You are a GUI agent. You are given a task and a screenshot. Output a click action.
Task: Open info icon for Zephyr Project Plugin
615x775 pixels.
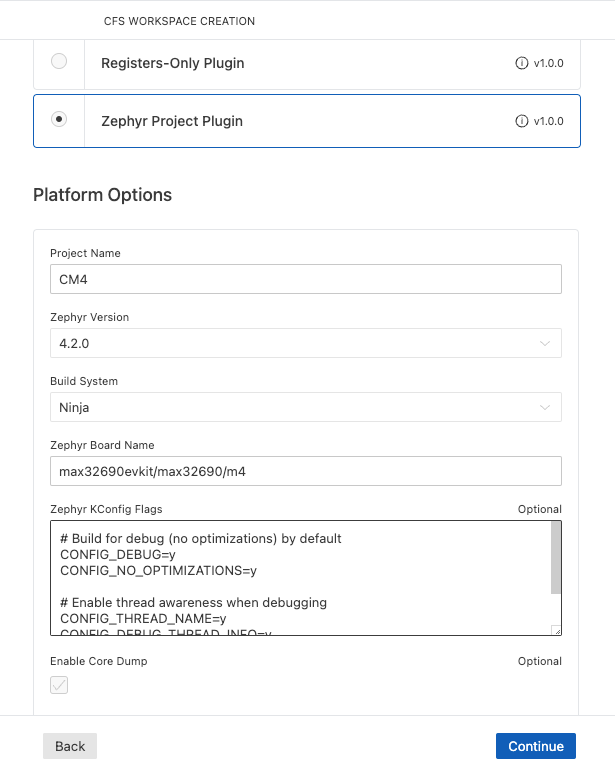click(521, 122)
